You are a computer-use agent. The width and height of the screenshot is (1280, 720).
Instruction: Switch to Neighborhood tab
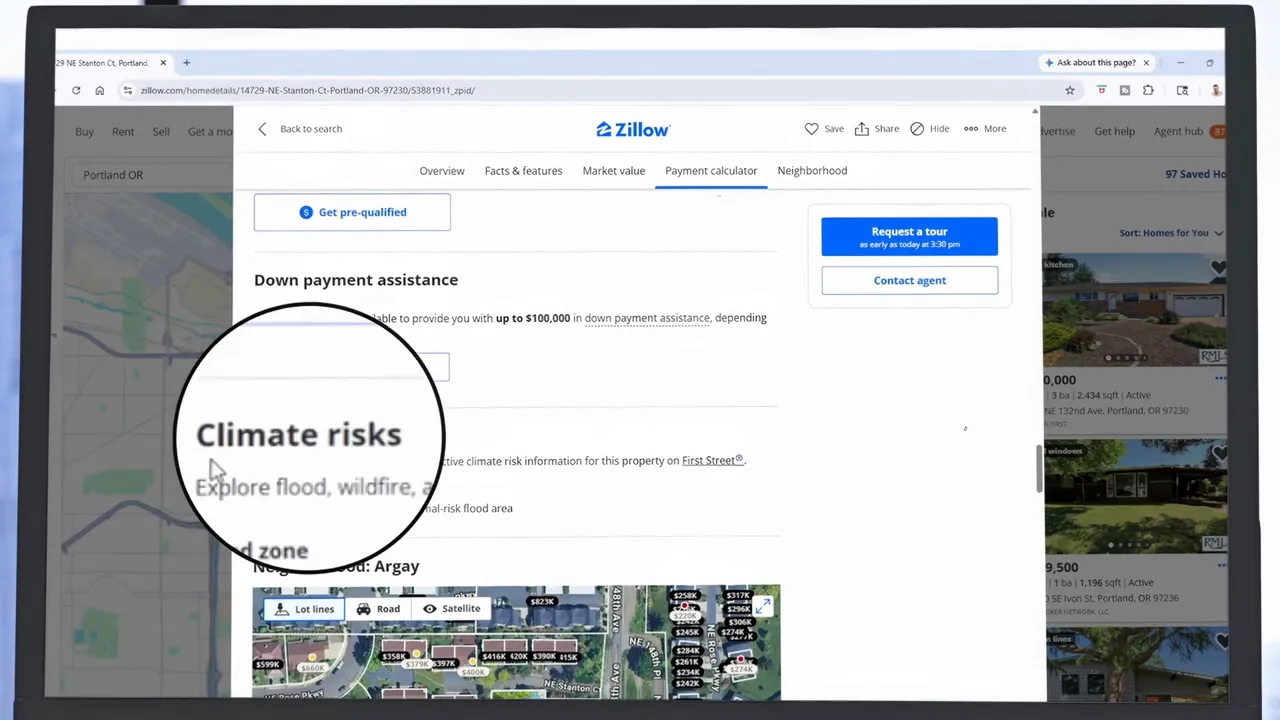point(812,171)
